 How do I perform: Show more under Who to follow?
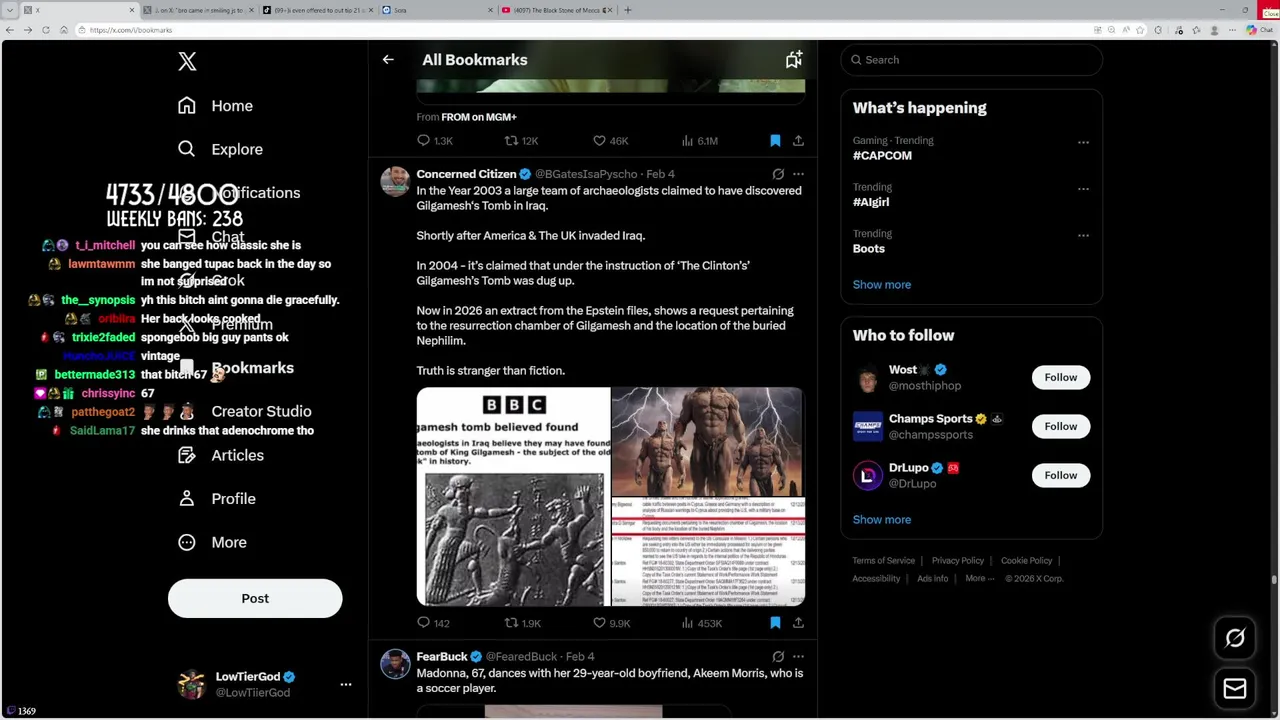point(882,520)
